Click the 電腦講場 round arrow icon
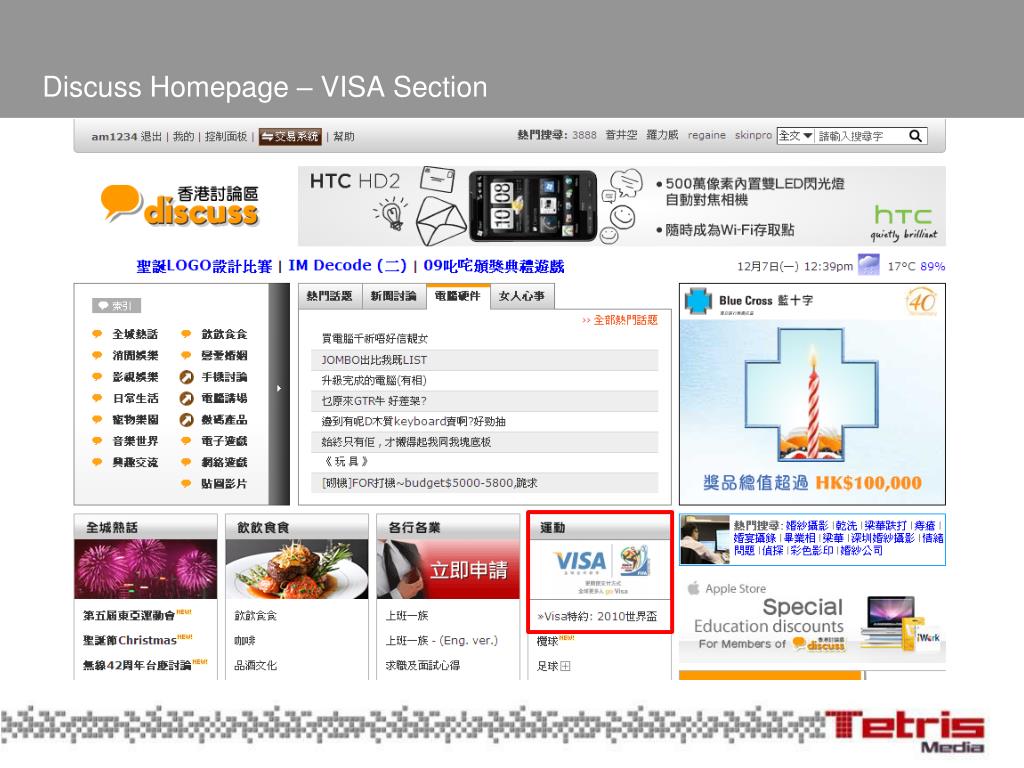The image size is (1024, 768). [x=186, y=398]
